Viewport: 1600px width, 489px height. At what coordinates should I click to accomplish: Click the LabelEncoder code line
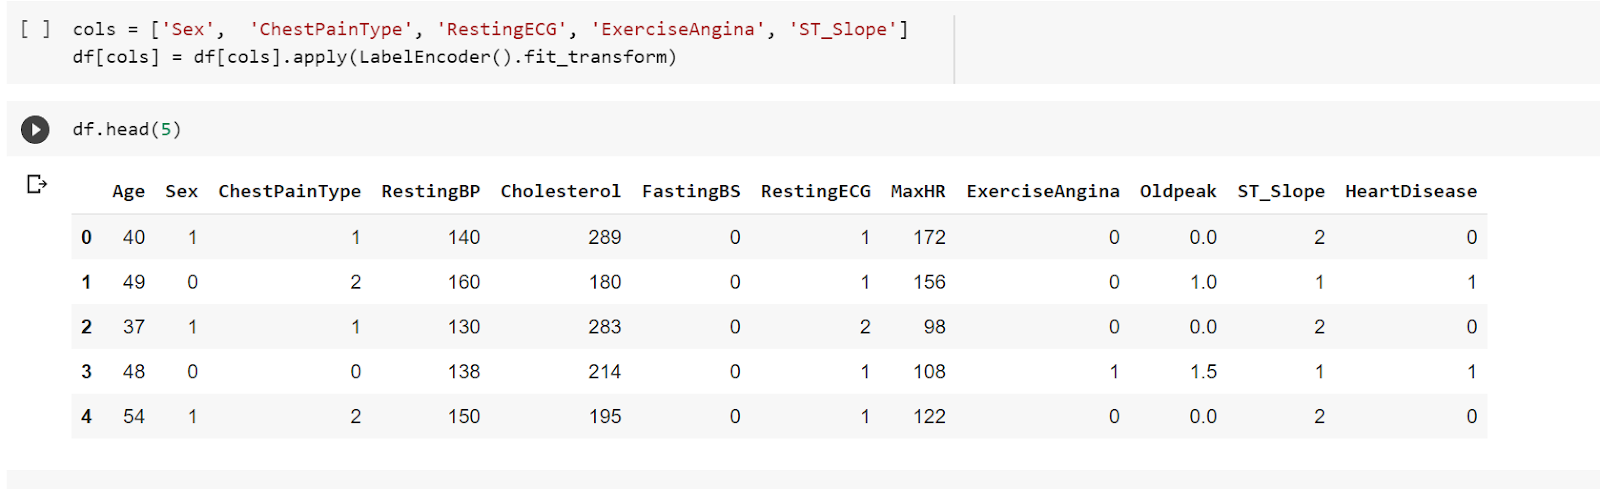(374, 57)
